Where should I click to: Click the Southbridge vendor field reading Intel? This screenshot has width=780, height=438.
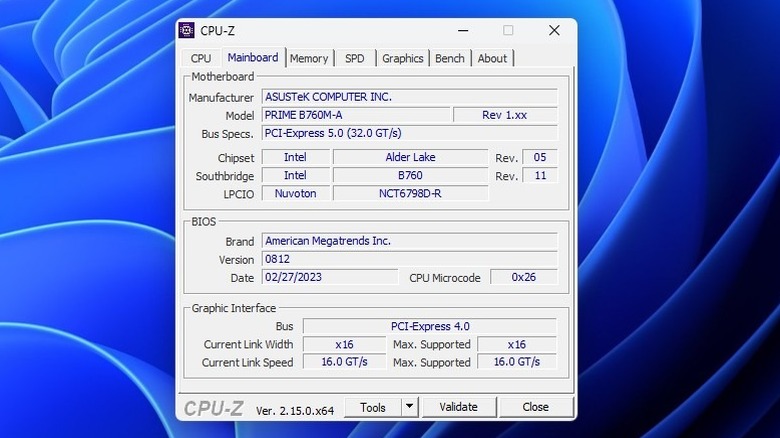tap(295, 175)
